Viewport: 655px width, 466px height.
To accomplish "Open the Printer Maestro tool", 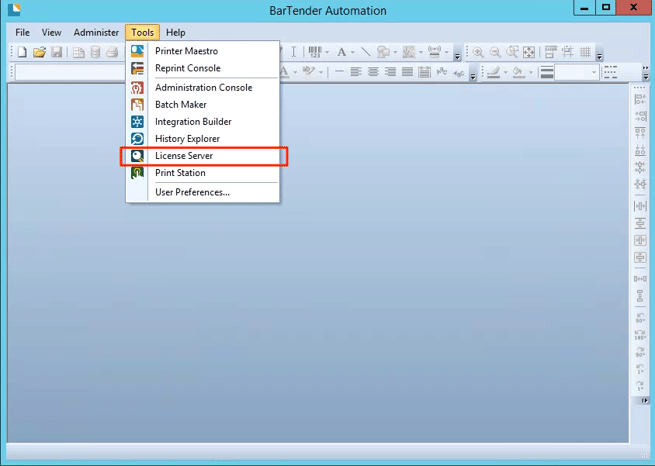I will click(x=186, y=51).
